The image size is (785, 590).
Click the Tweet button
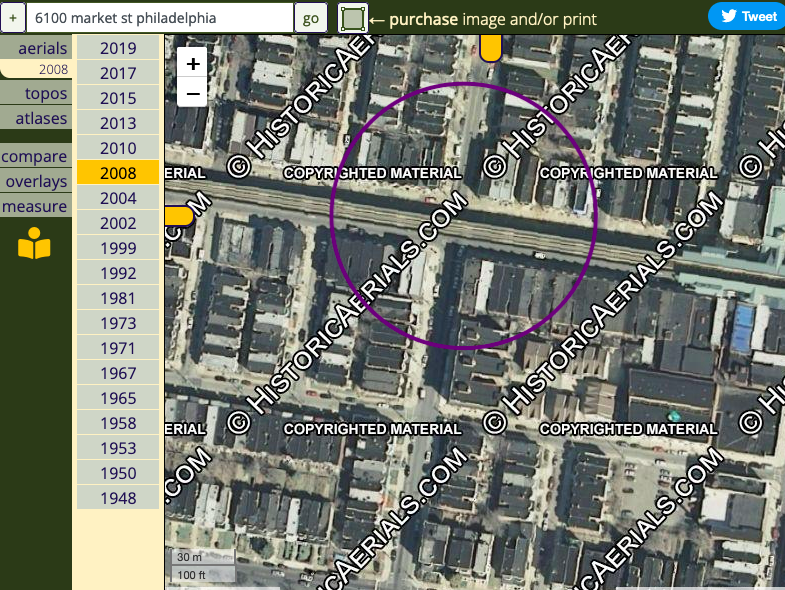[747, 16]
